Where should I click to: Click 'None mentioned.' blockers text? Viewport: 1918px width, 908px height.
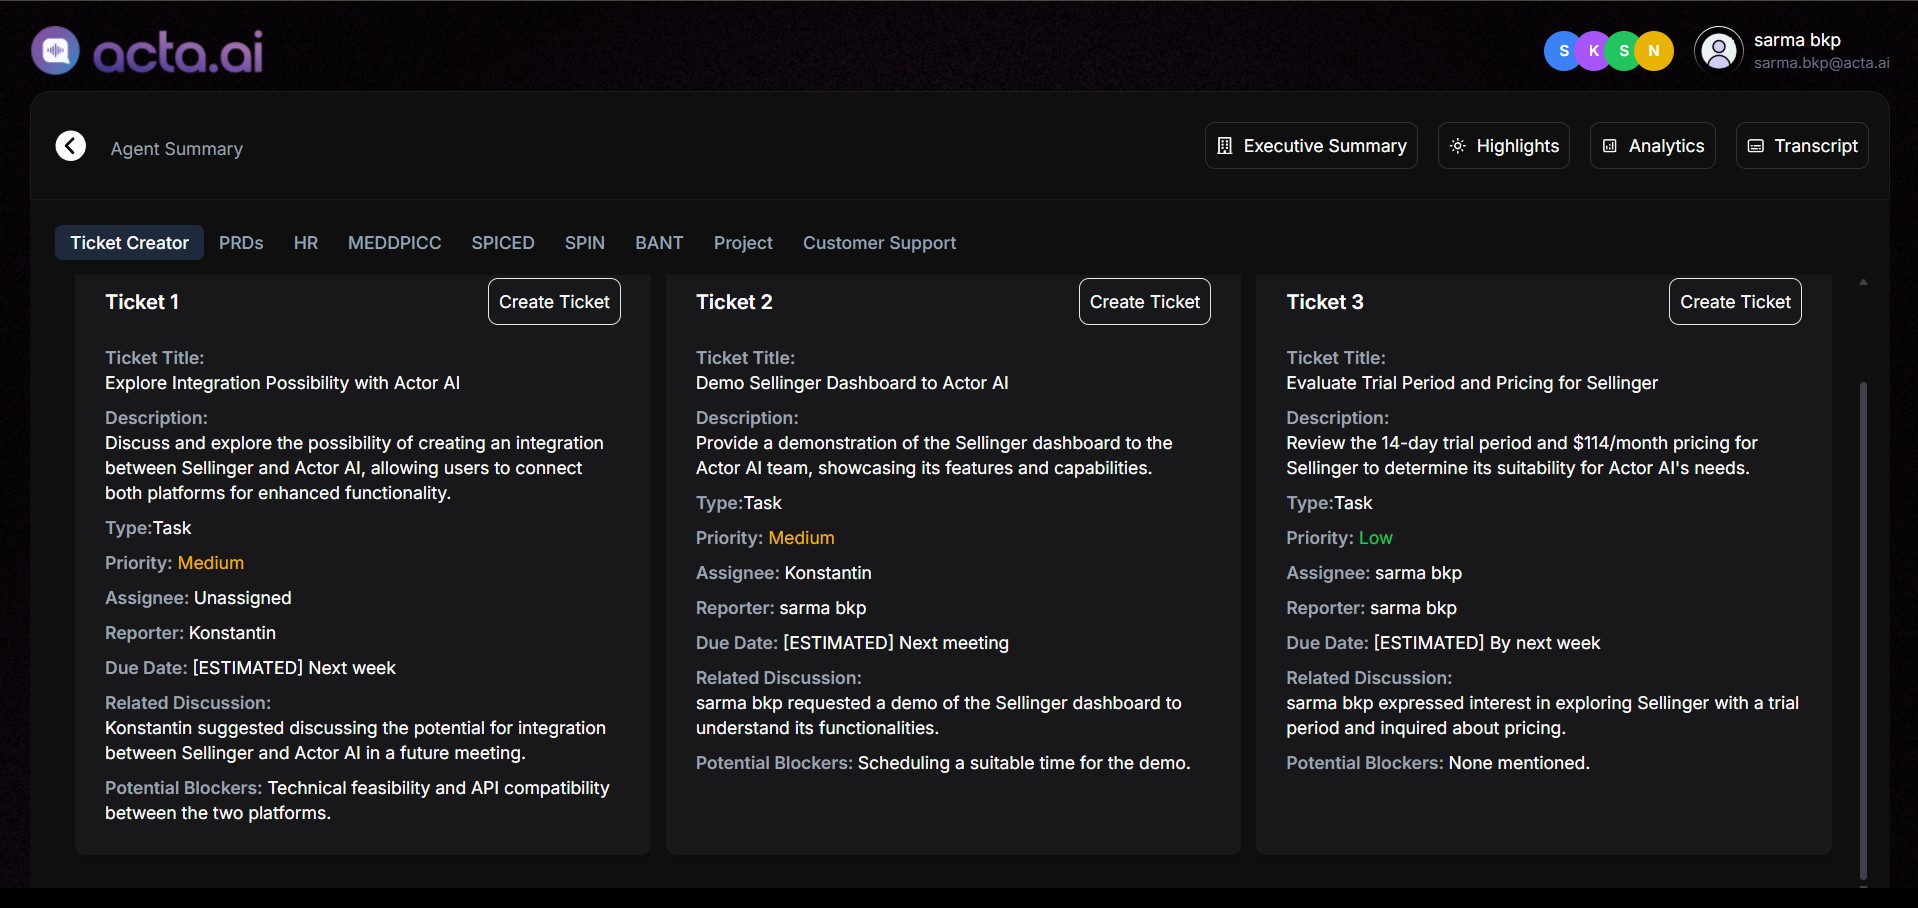[1519, 763]
